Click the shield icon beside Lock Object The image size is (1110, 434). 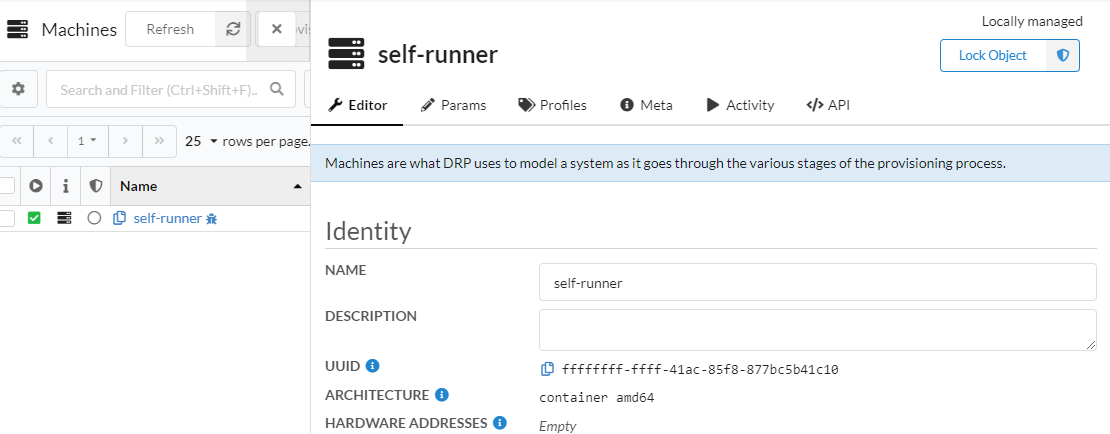pyautogui.click(x=1063, y=56)
